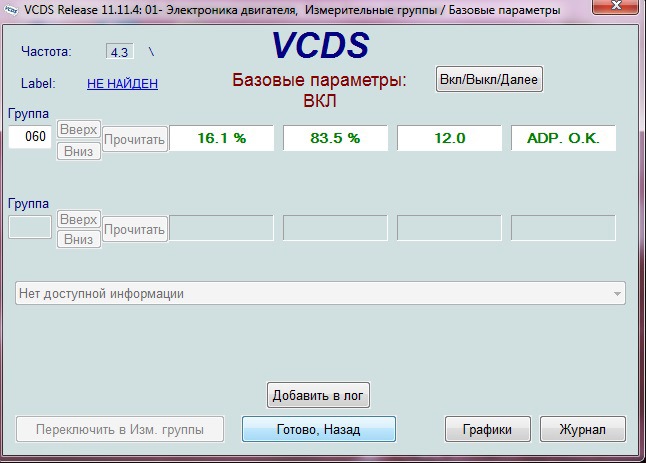
Task: Click Переключить в Изм. группы button
Action: tap(120, 429)
